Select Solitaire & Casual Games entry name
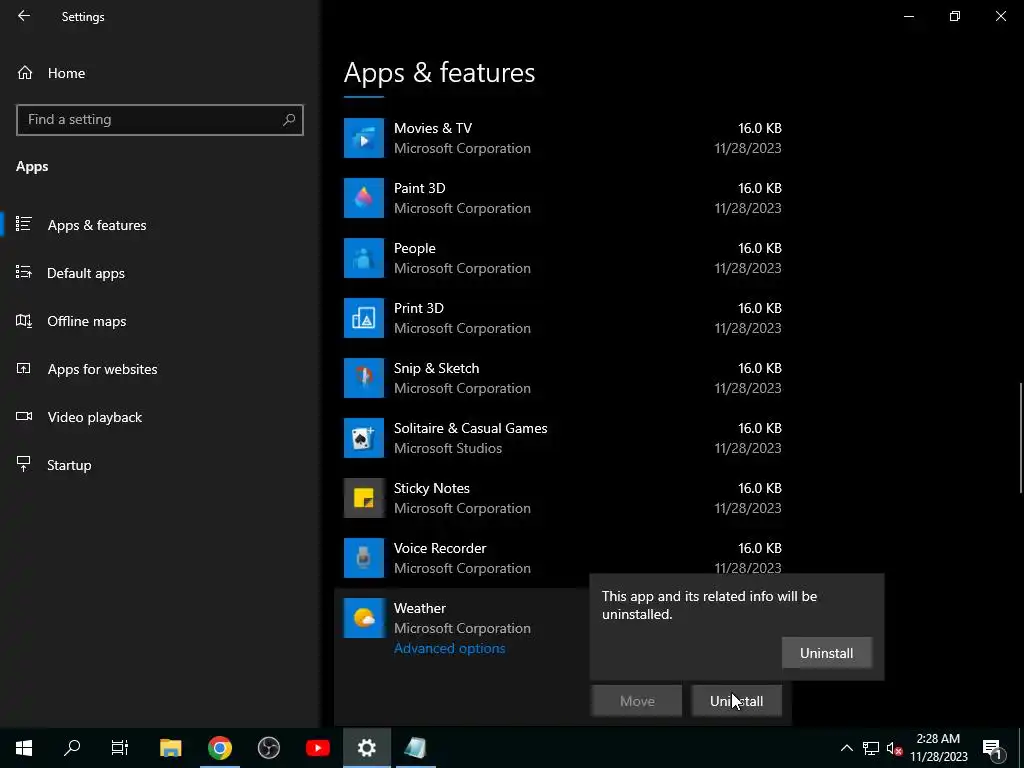The width and height of the screenshot is (1024, 768). [x=470, y=428]
